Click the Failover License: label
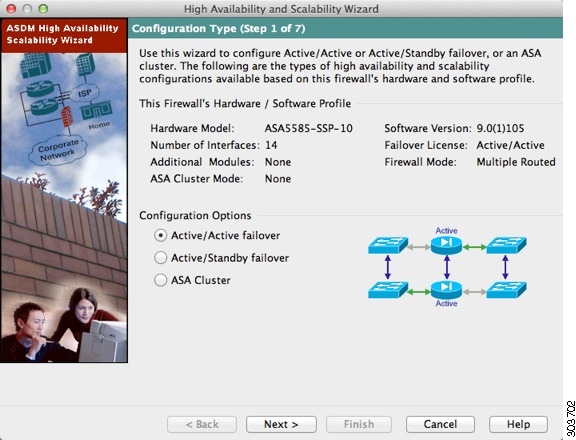The height and width of the screenshot is (440, 576). [426, 145]
